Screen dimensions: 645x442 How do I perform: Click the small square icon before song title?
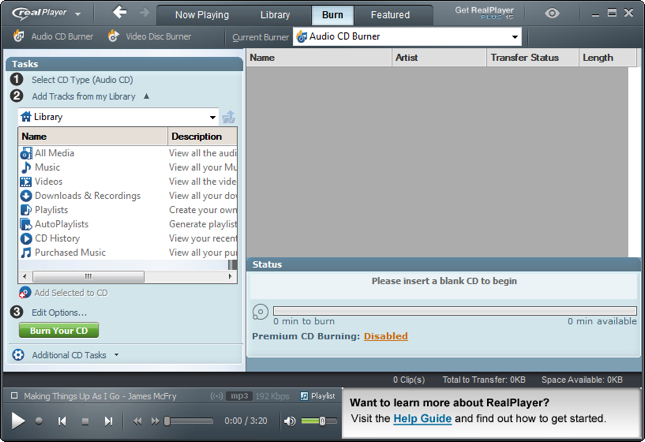pyautogui.click(x=14, y=396)
